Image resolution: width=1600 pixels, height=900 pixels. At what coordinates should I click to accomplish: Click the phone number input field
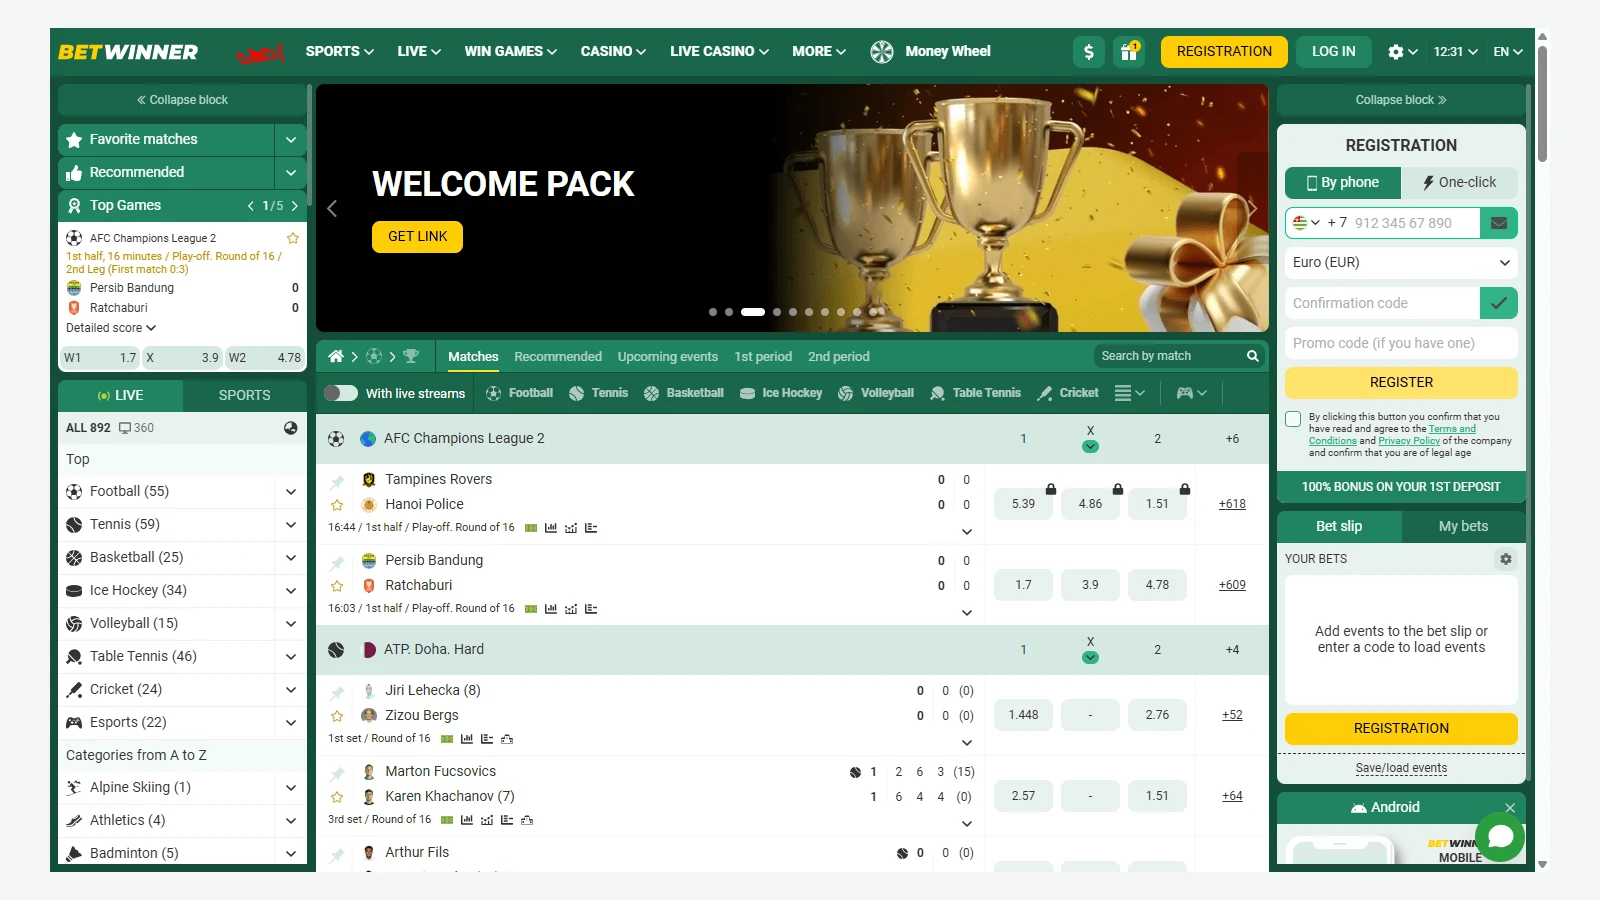tap(1415, 223)
